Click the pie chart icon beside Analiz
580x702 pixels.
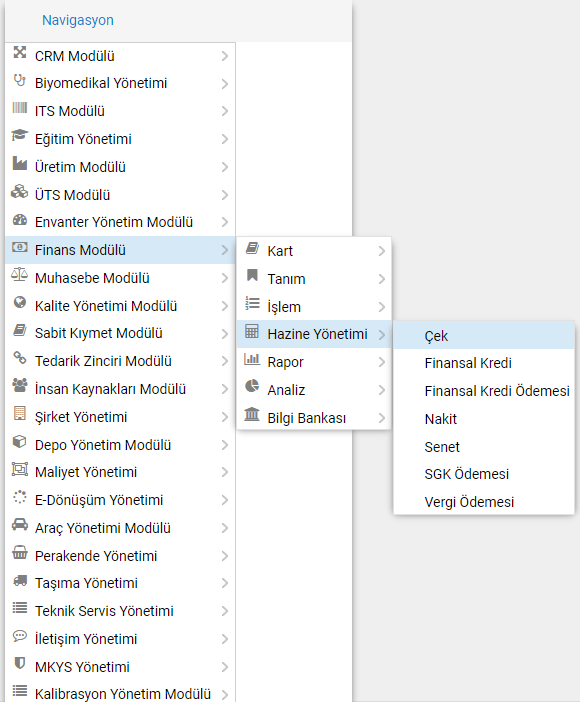point(252,386)
